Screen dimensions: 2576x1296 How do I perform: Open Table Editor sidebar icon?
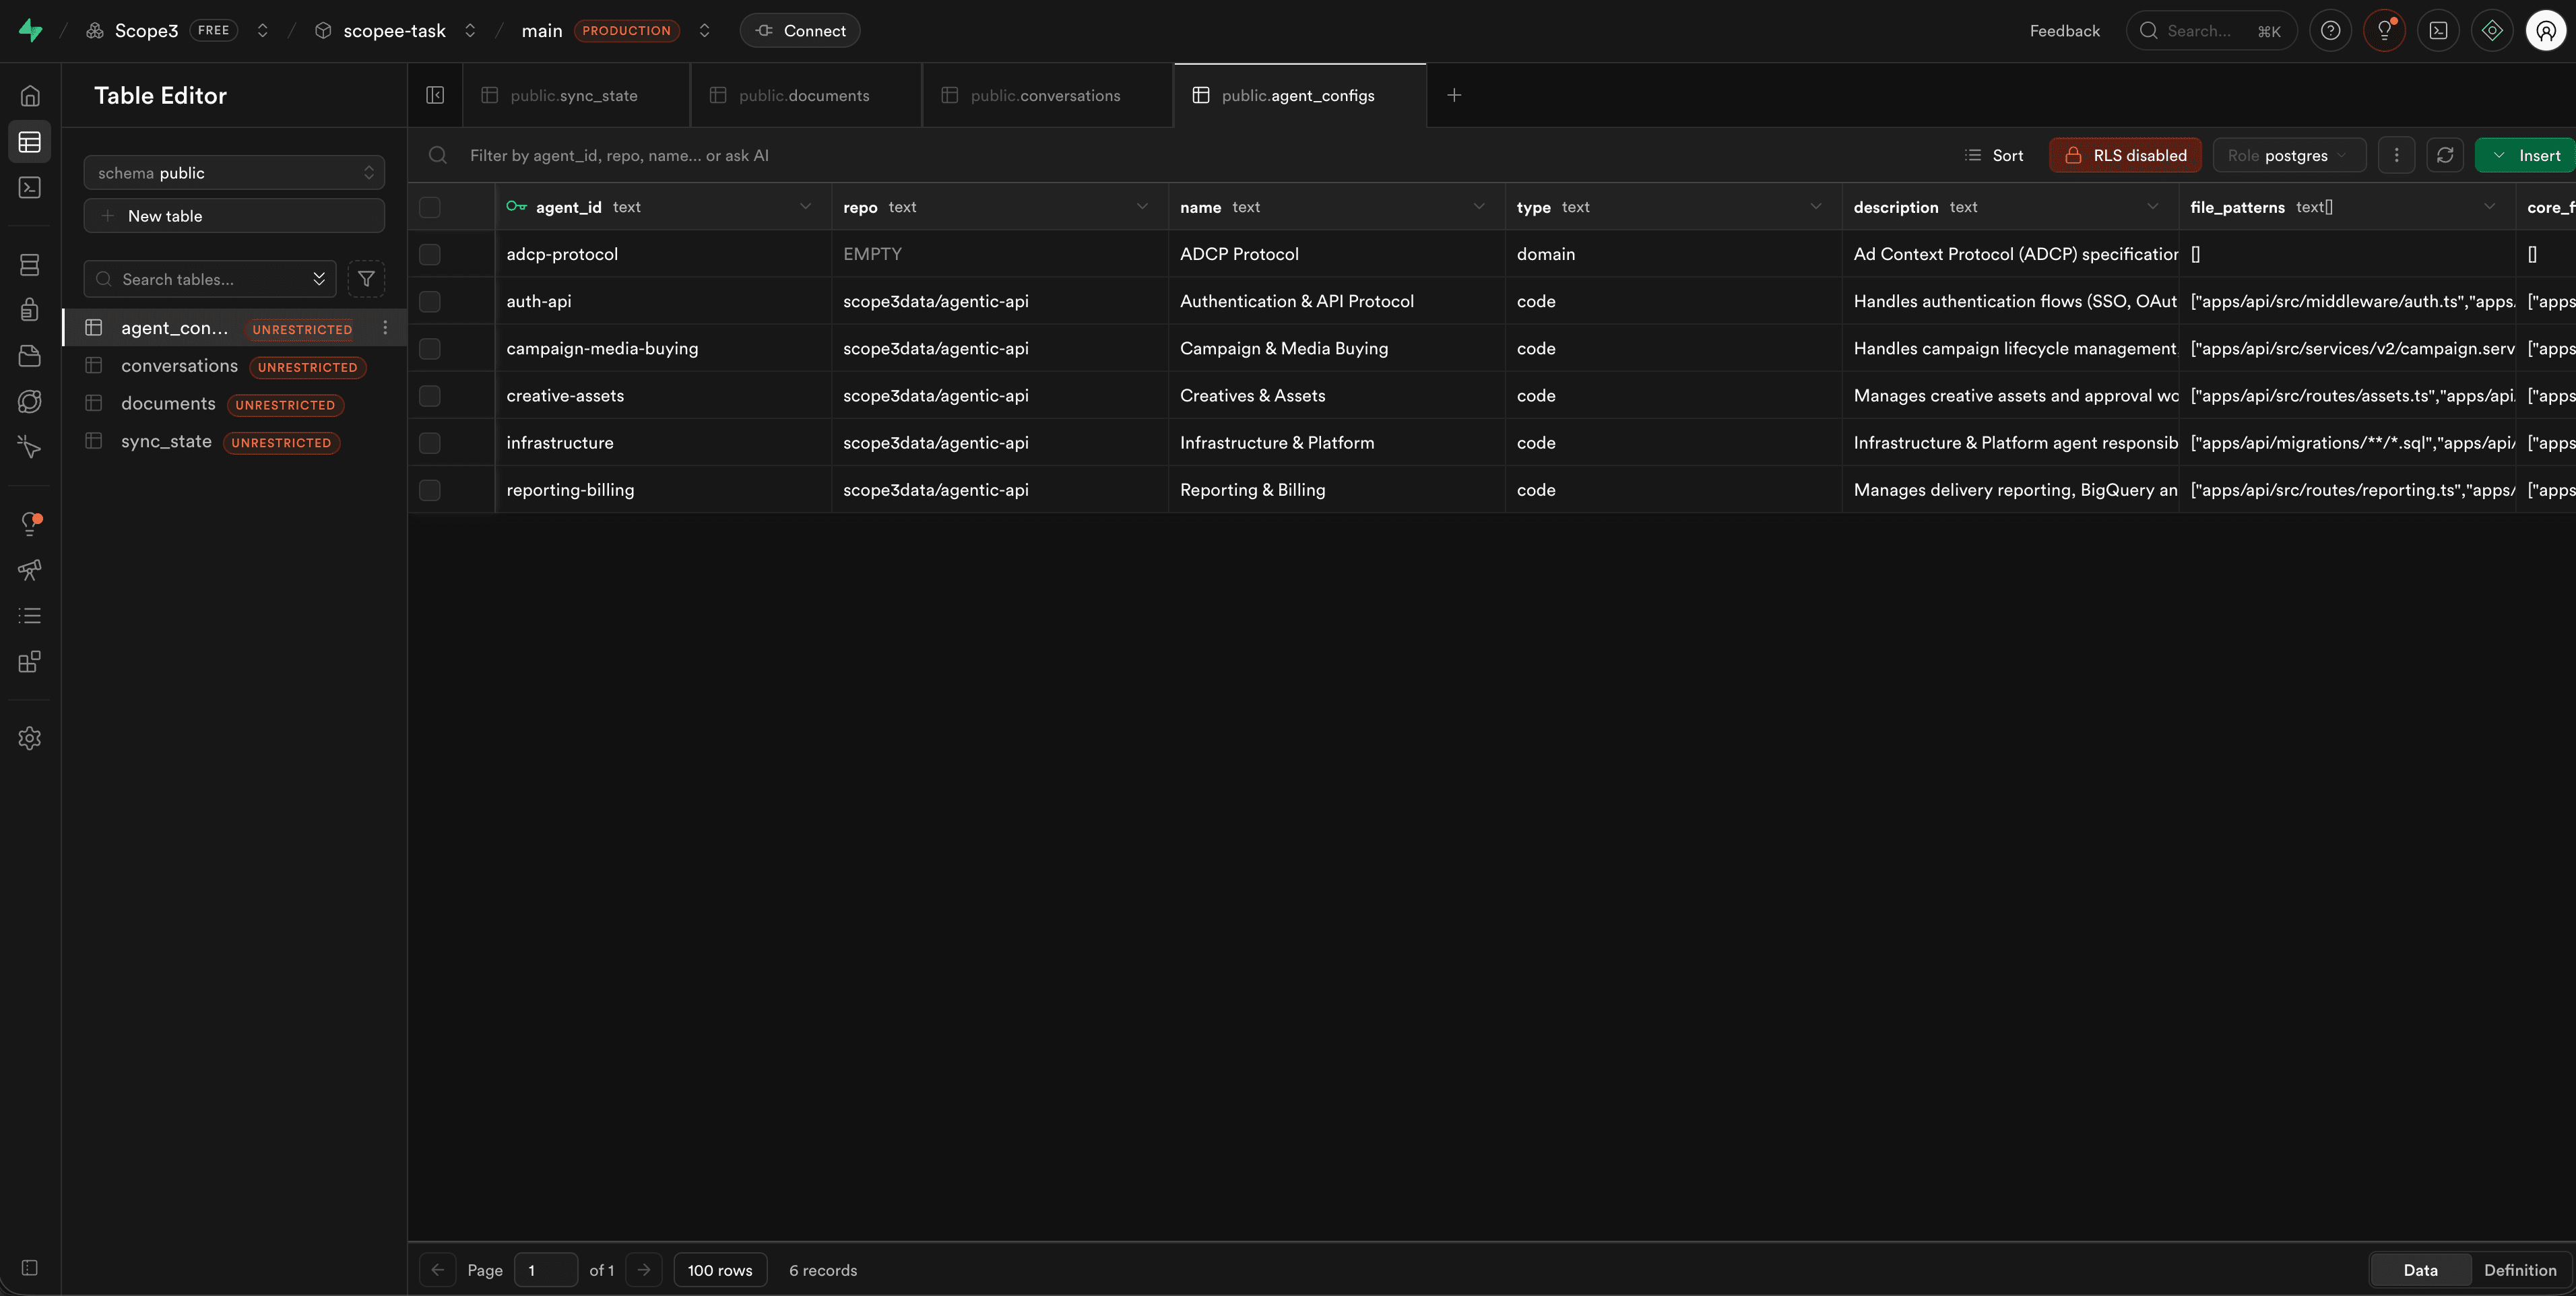click(x=30, y=142)
